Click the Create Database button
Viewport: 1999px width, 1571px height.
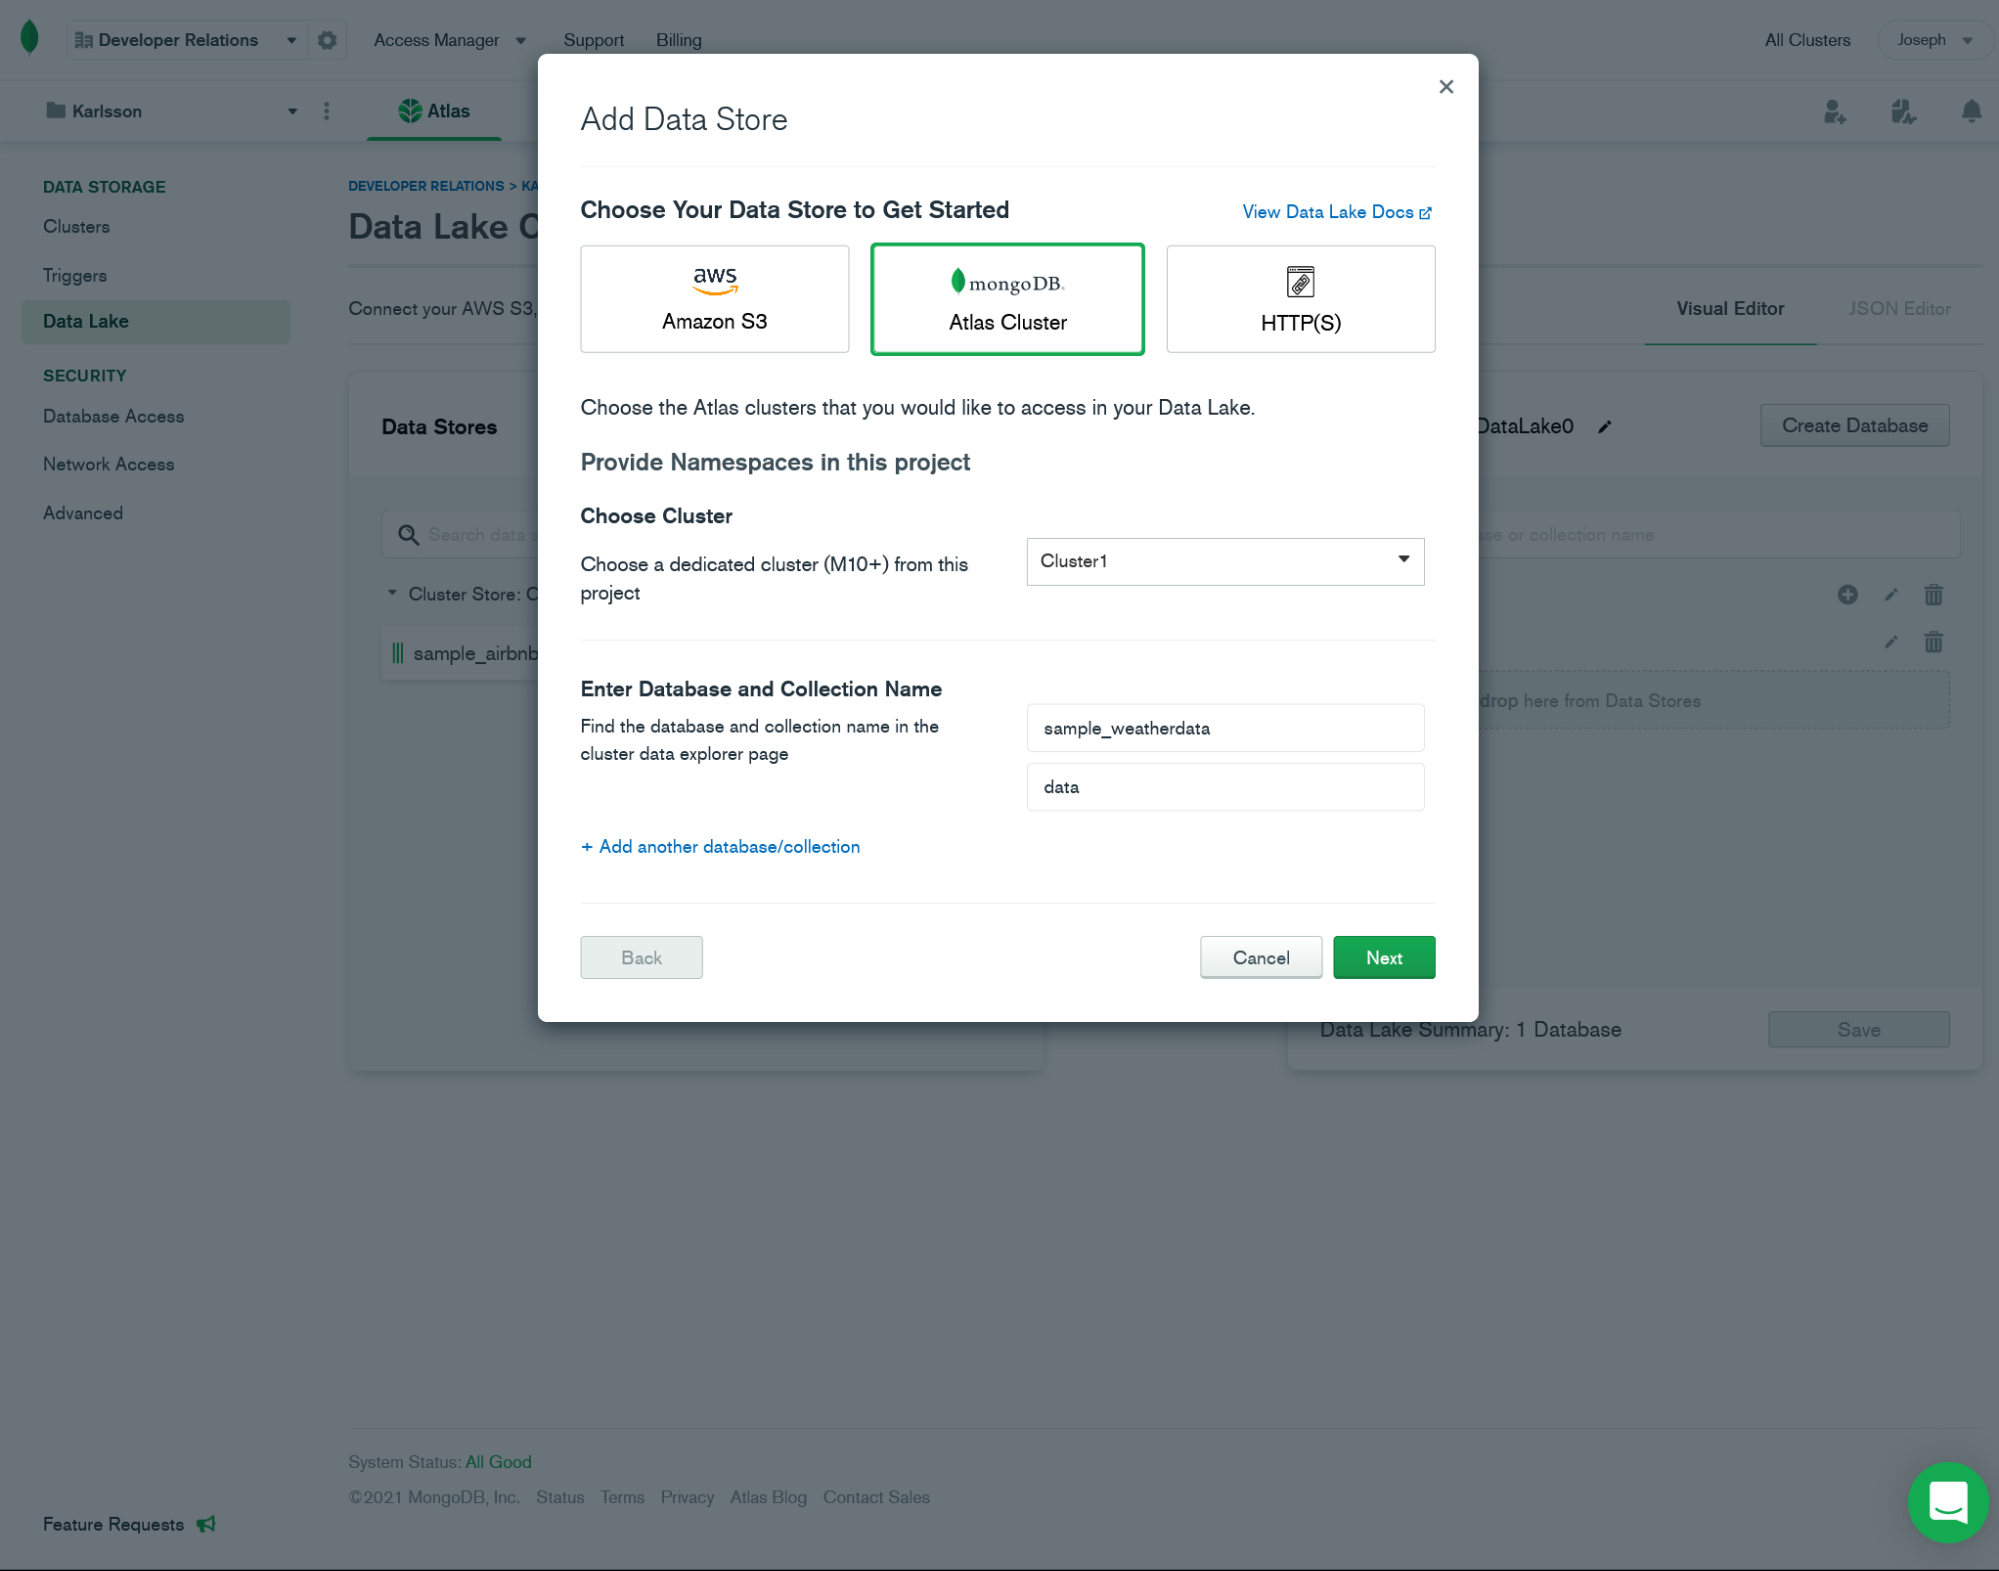coord(1854,426)
